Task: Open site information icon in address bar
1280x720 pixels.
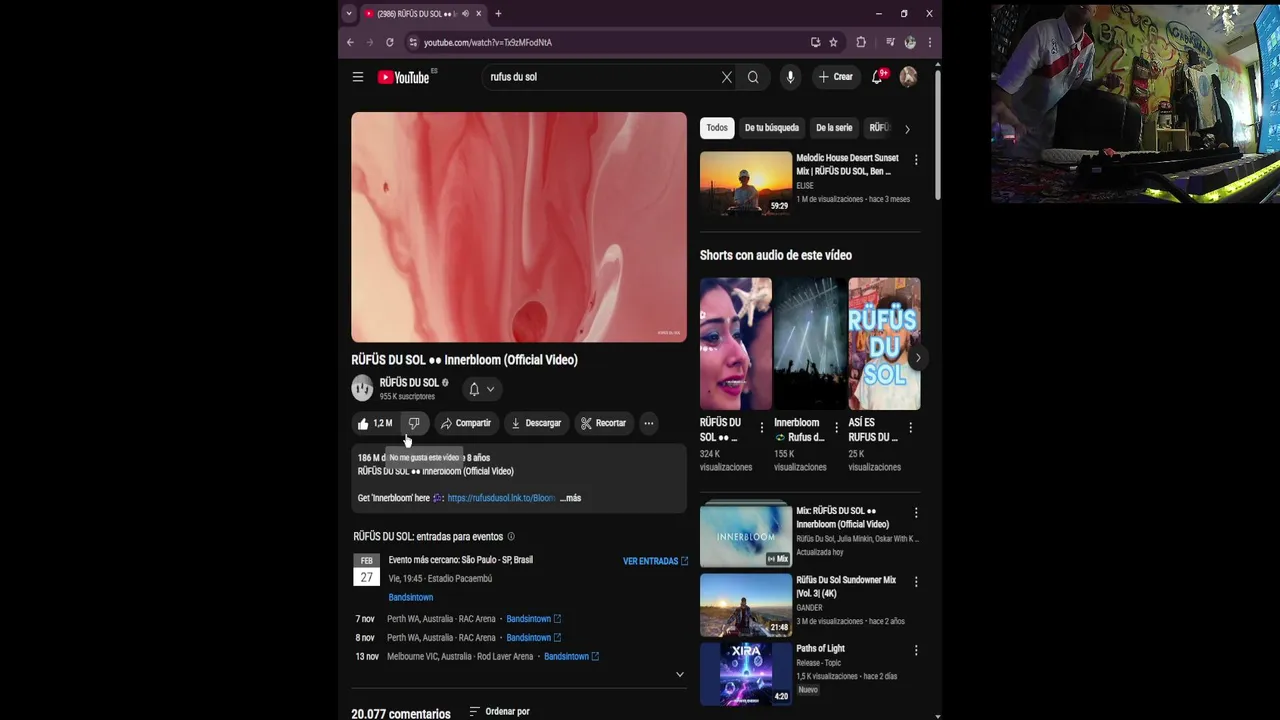Action: 413,42
